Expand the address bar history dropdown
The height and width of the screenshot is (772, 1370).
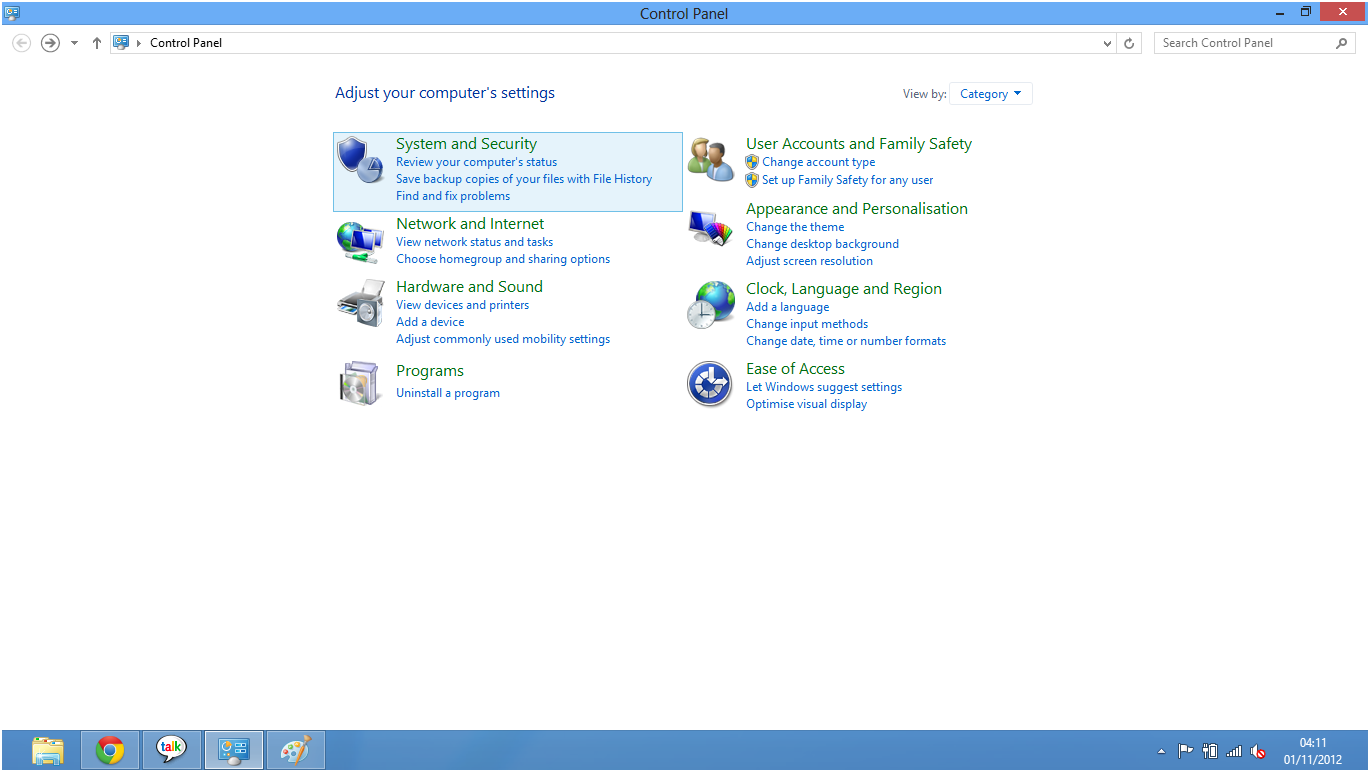point(1107,43)
